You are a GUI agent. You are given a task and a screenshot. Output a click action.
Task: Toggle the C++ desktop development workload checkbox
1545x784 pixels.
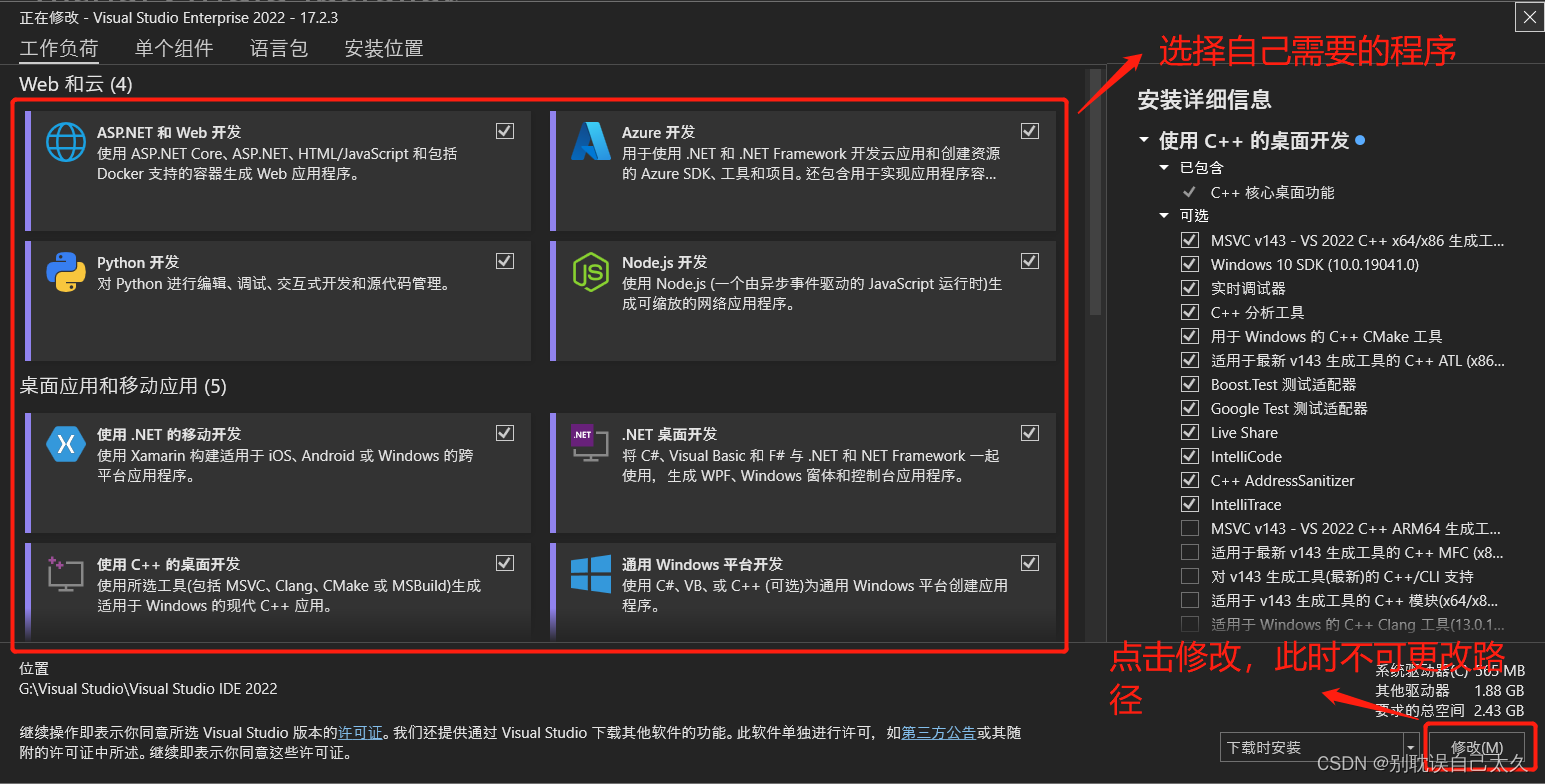505,563
